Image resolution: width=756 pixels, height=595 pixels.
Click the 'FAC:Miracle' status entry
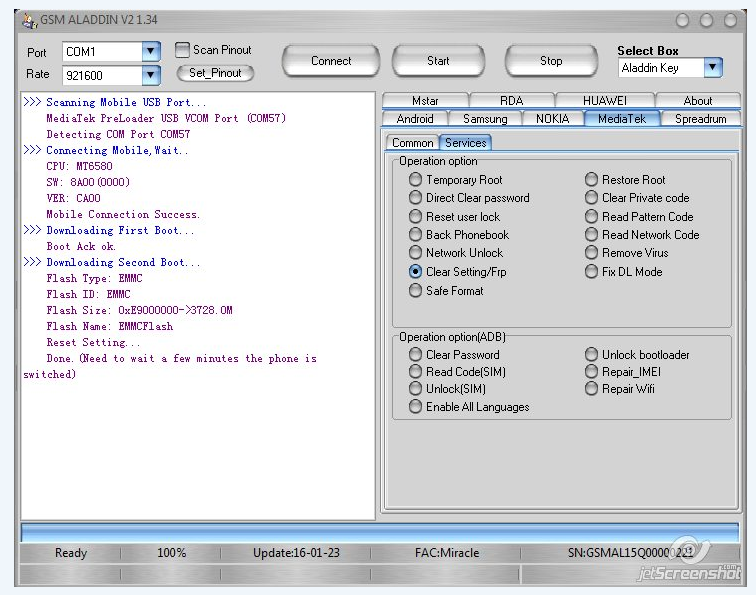coord(446,553)
